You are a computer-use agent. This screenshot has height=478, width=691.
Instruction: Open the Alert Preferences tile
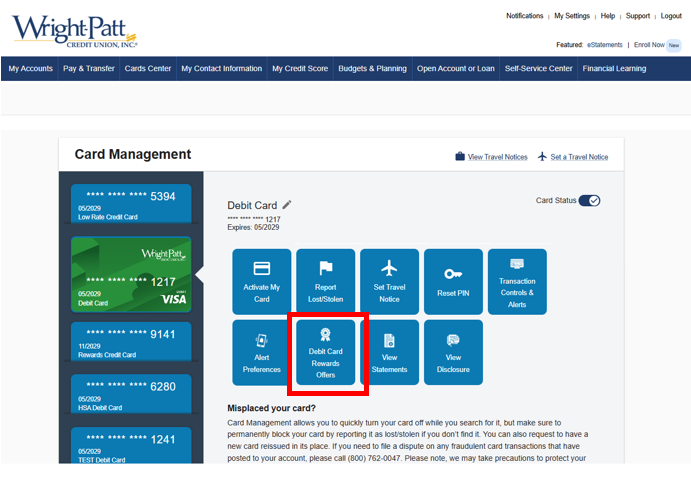click(x=262, y=352)
